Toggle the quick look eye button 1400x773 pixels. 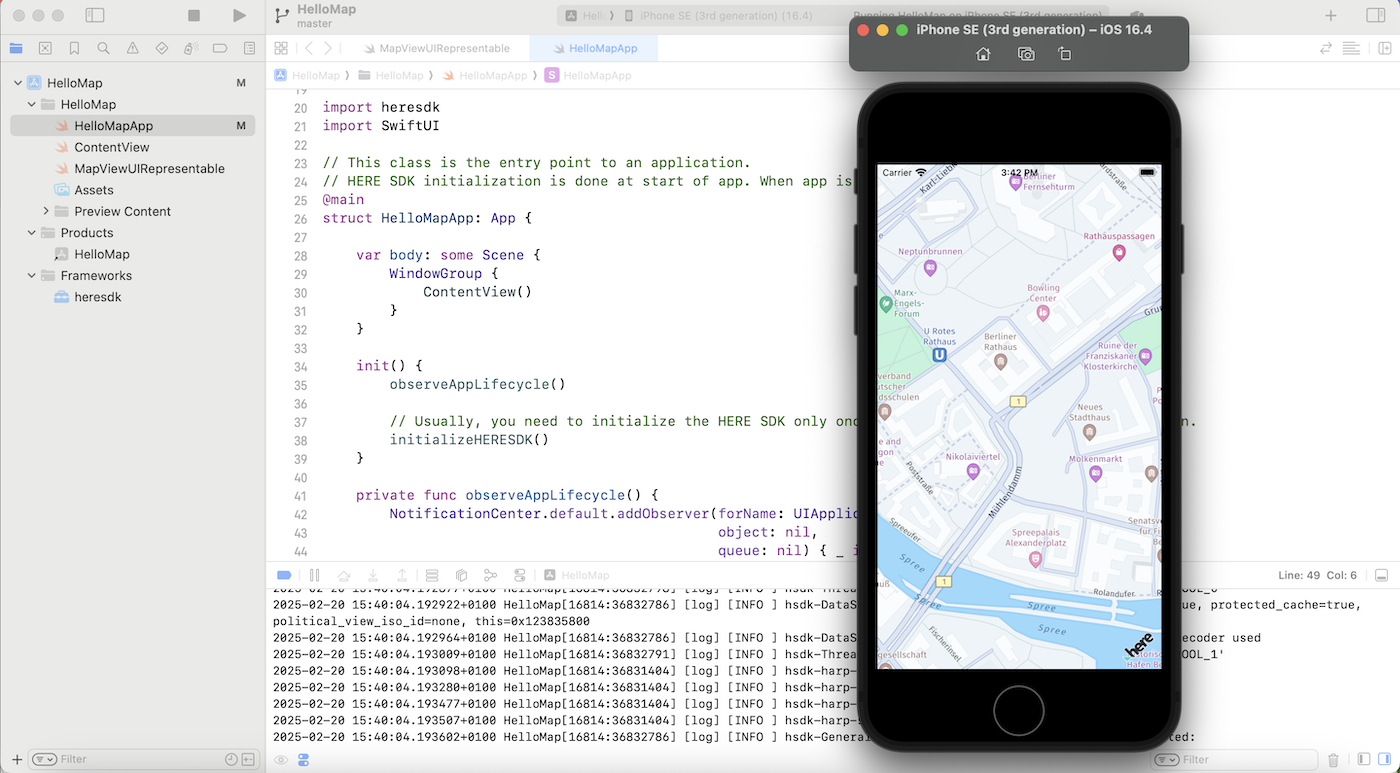point(281,760)
